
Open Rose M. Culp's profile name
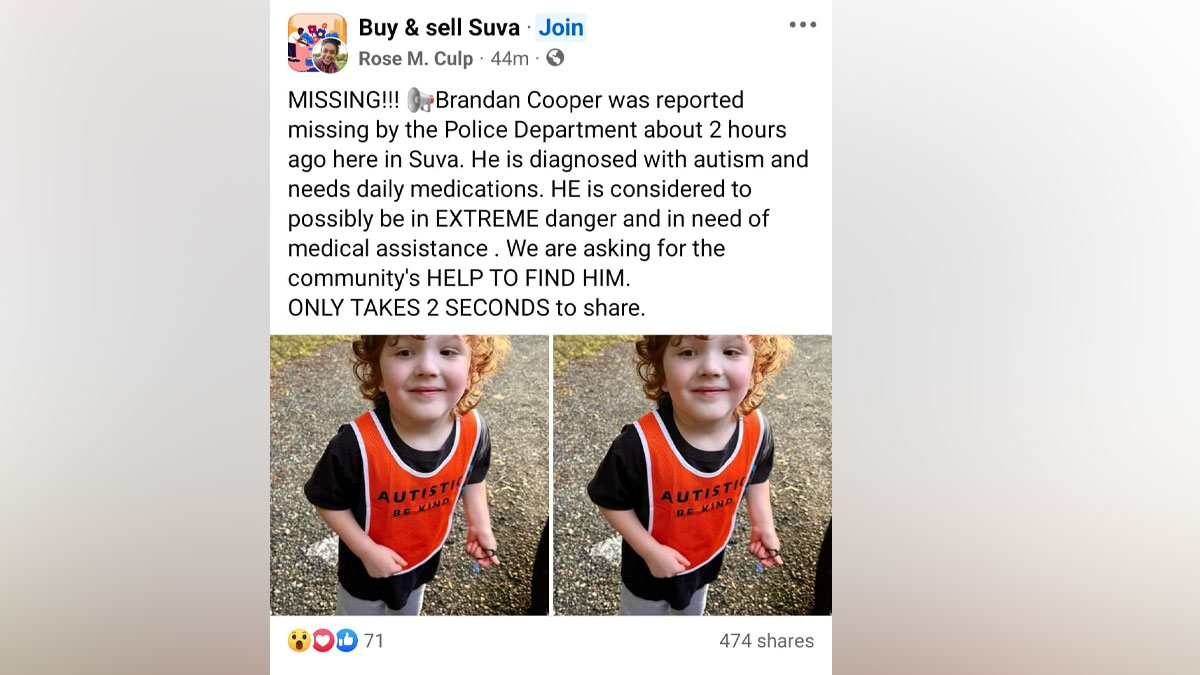click(x=416, y=58)
